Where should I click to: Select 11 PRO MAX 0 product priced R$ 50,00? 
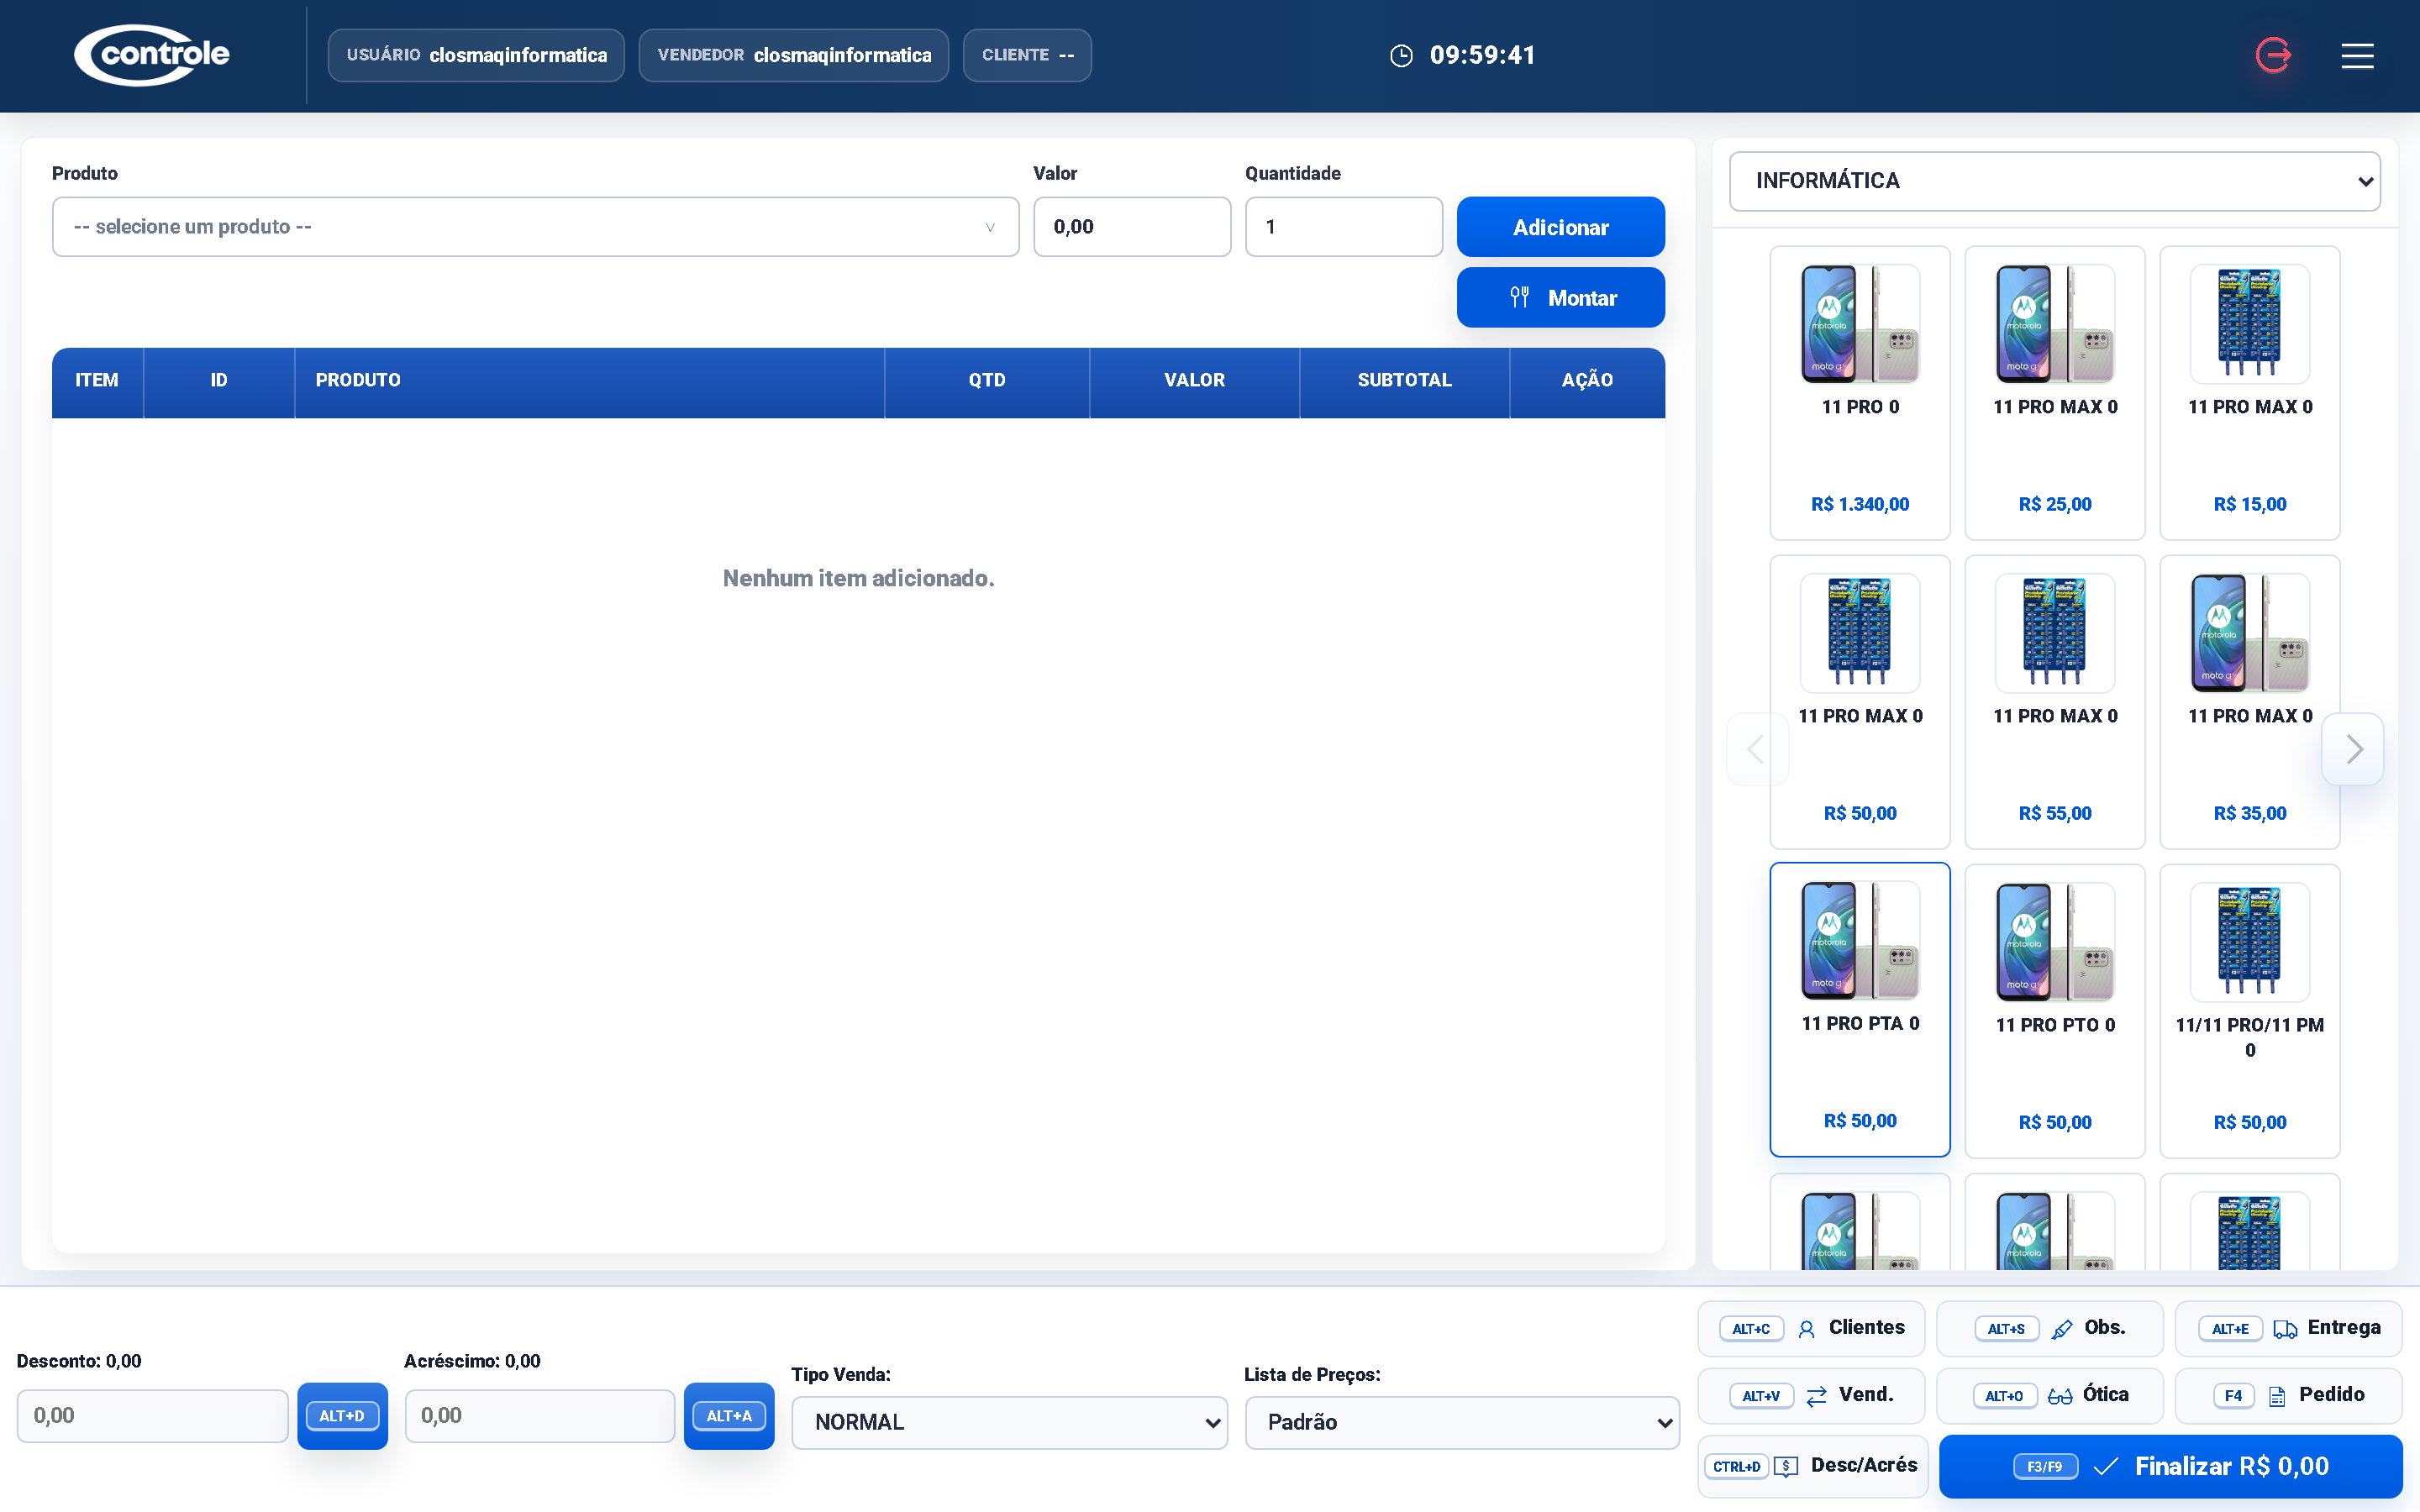point(1859,702)
